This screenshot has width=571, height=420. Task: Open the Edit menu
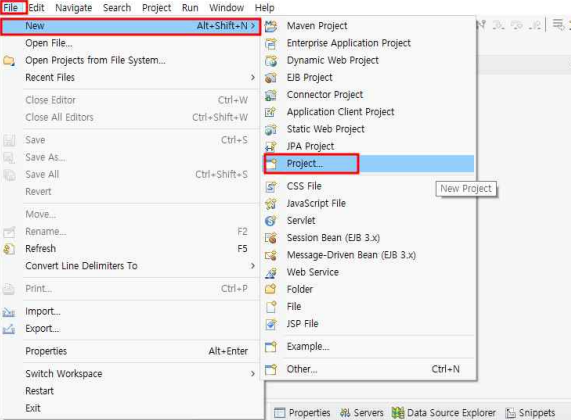click(36, 7)
